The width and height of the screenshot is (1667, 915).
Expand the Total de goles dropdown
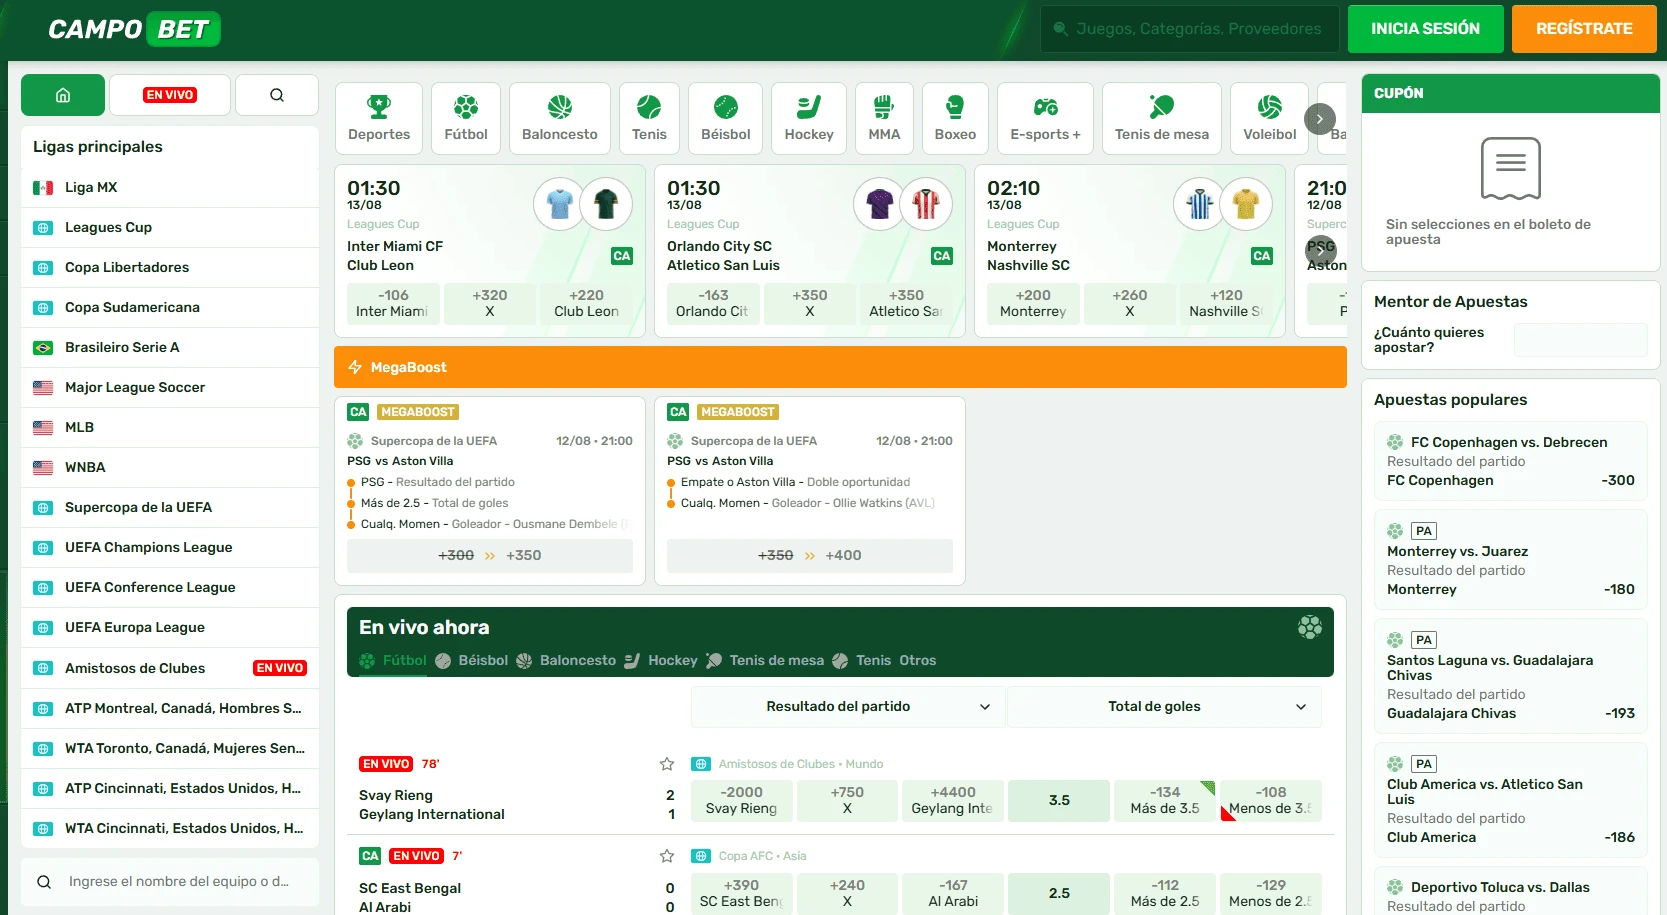(1164, 707)
